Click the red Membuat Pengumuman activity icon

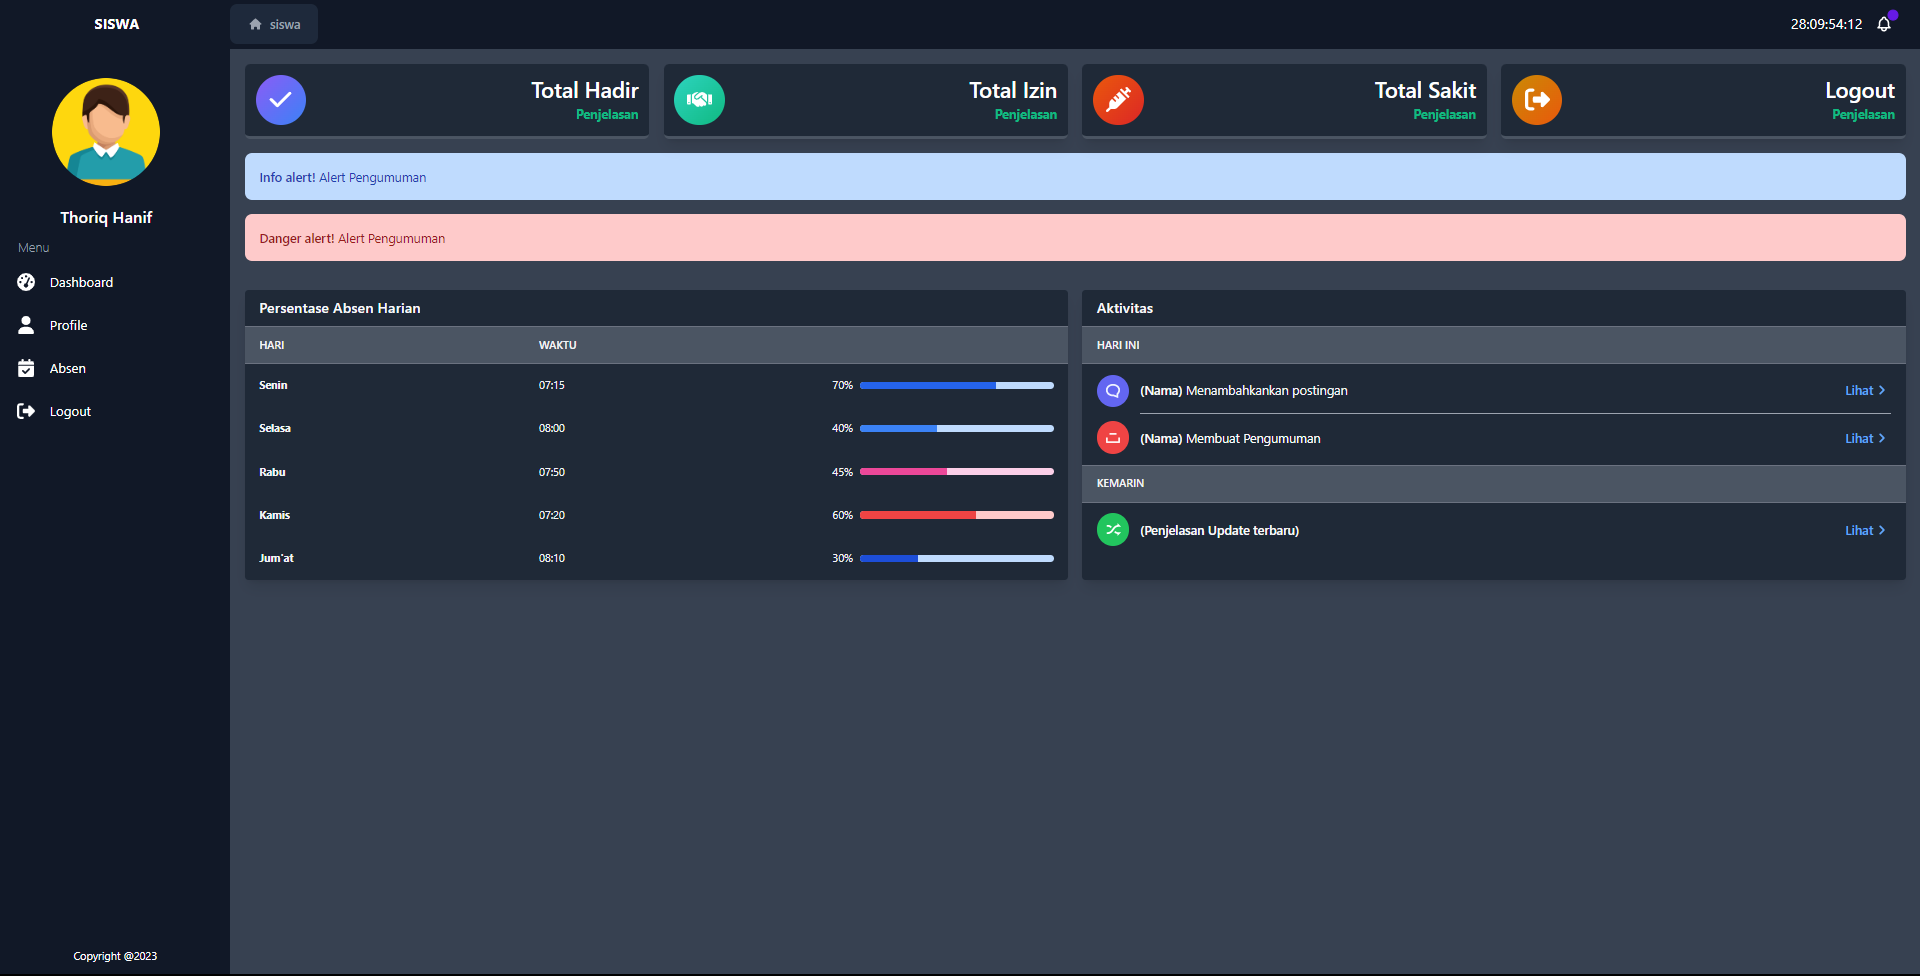click(x=1113, y=438)
